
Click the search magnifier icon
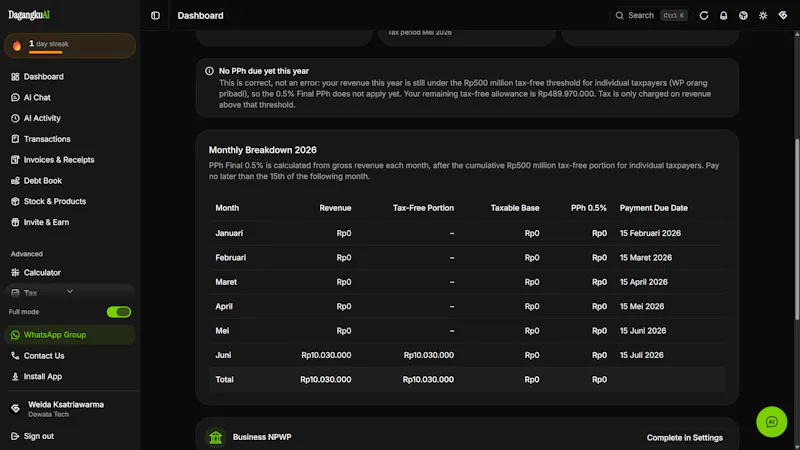coord(619,16)
